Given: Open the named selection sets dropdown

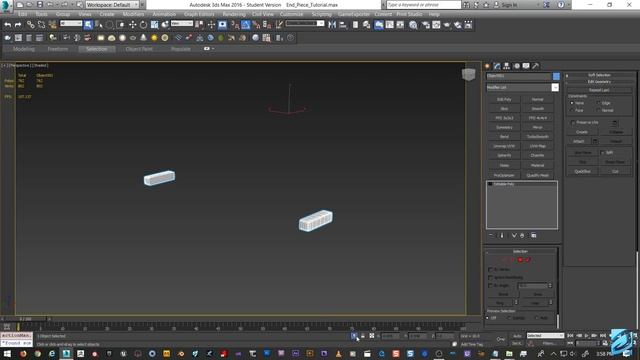Looking at the screenshot, I should pyautogui.click(x=305, y=24).
